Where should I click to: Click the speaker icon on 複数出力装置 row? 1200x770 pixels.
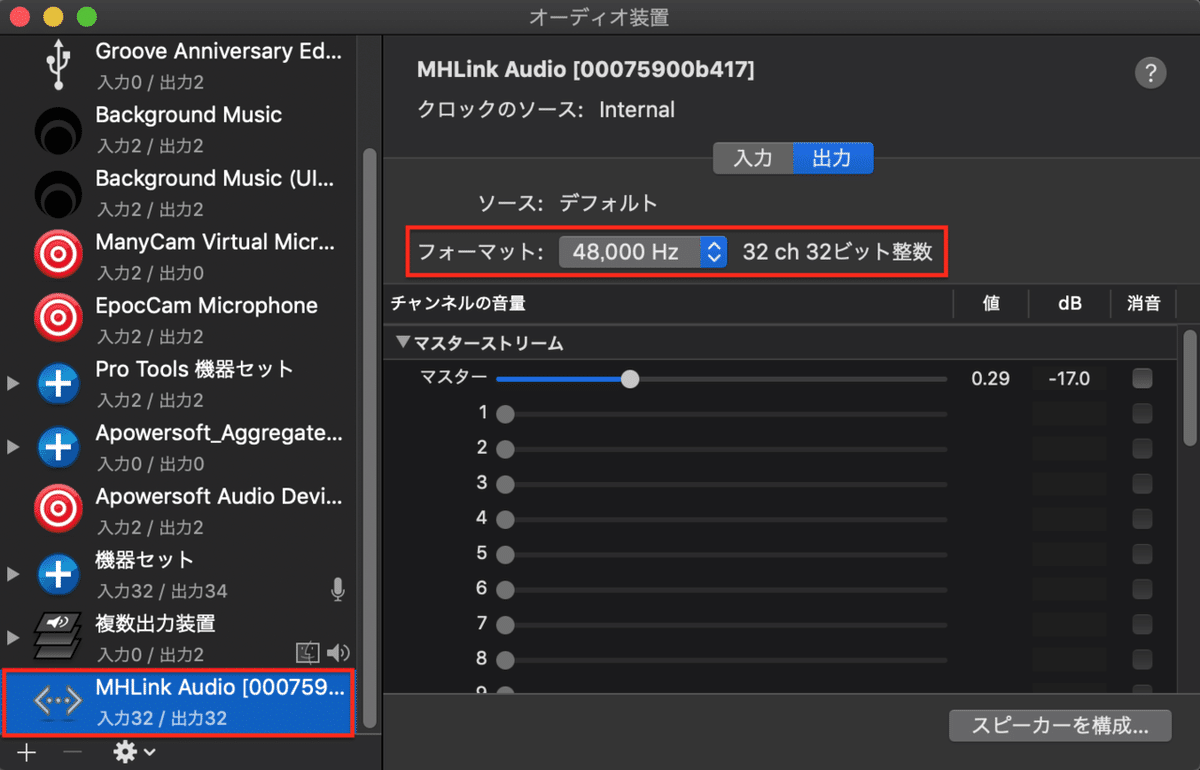coord(339,654)
